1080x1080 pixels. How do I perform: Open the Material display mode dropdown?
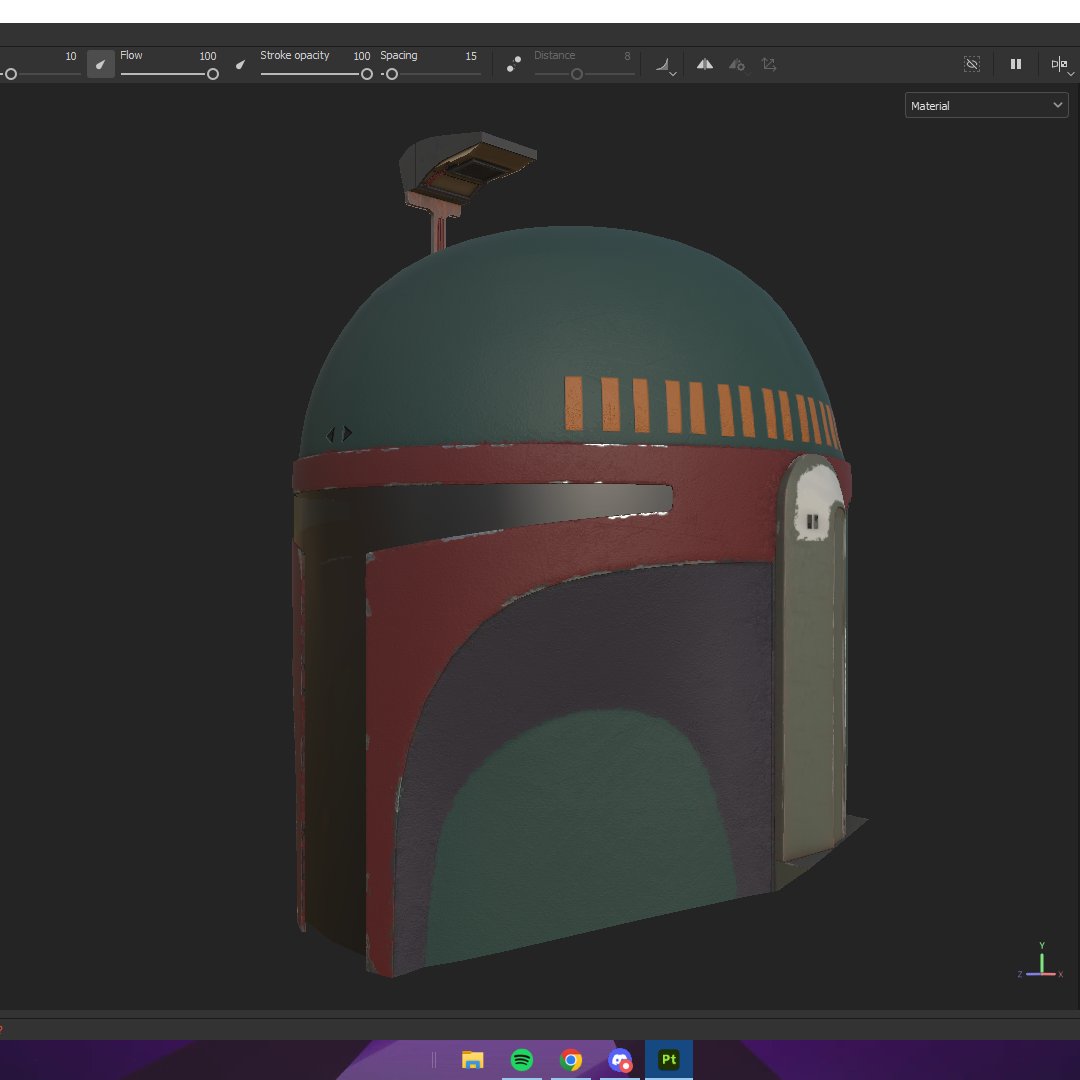(x=986, y=105)
